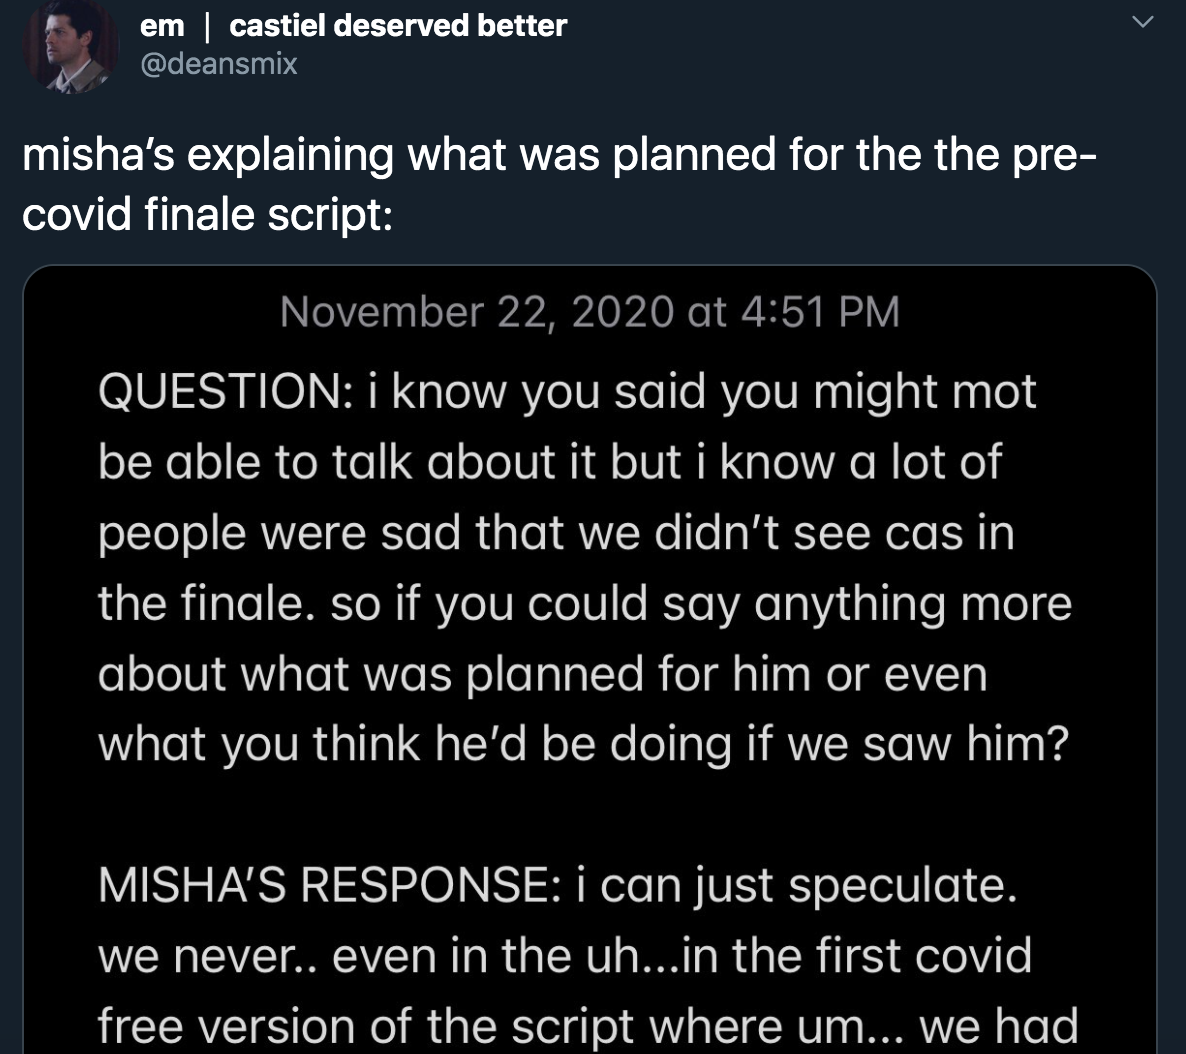This screenshot has width=1186, height=1054.
Task: Open the "castiel deserved better" display name
Action: point(397,25)
